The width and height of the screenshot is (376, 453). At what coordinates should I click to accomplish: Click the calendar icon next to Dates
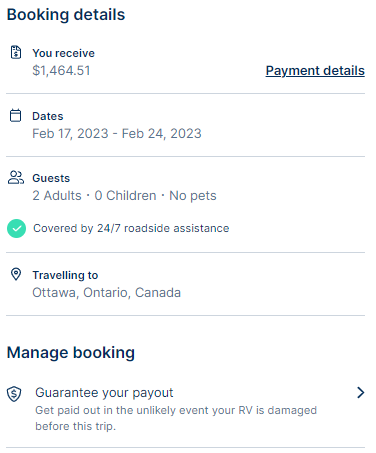click(15, 115)
